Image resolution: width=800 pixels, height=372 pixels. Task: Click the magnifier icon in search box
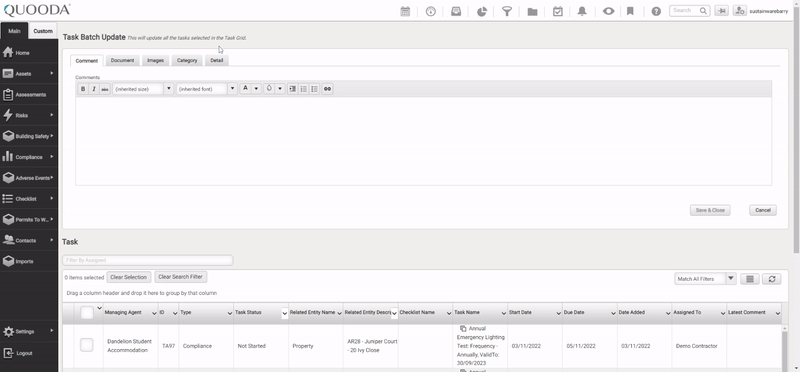(x=703, y=11)
